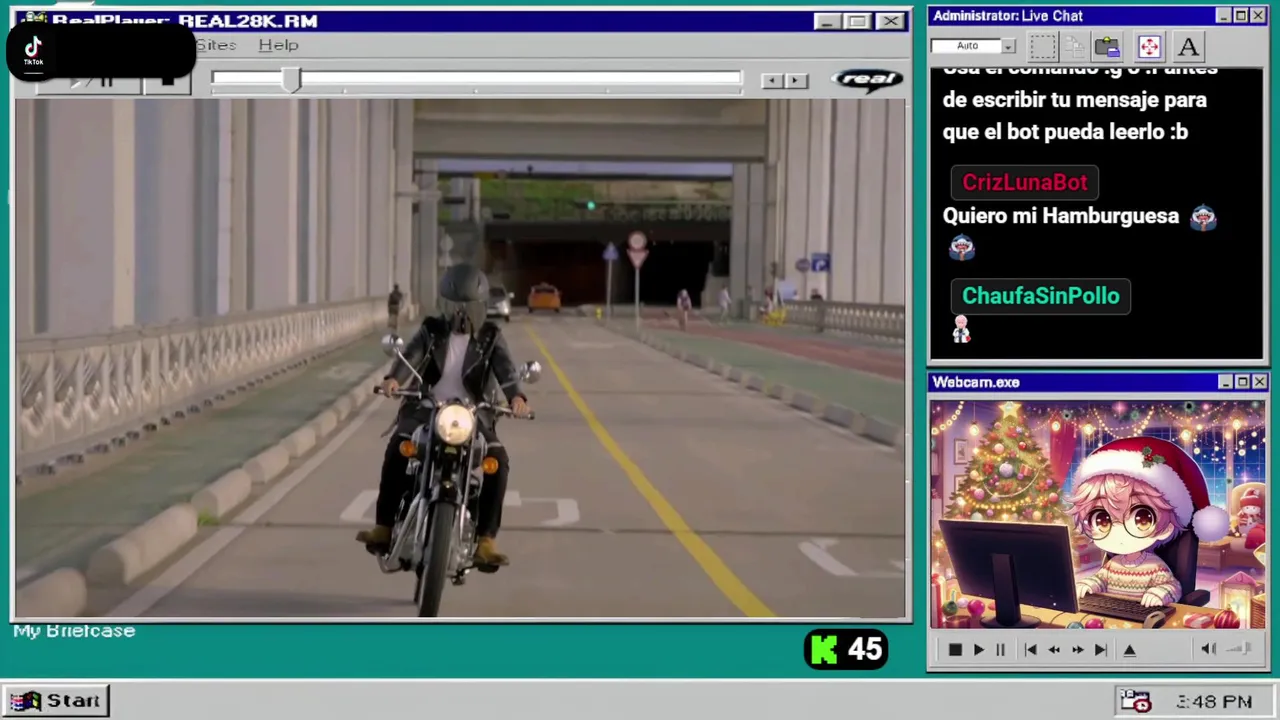The image size is (1280, 720).
Task: Click the emote beside "Quiero mi Hamburguesa"
Action: point(1203,217)
